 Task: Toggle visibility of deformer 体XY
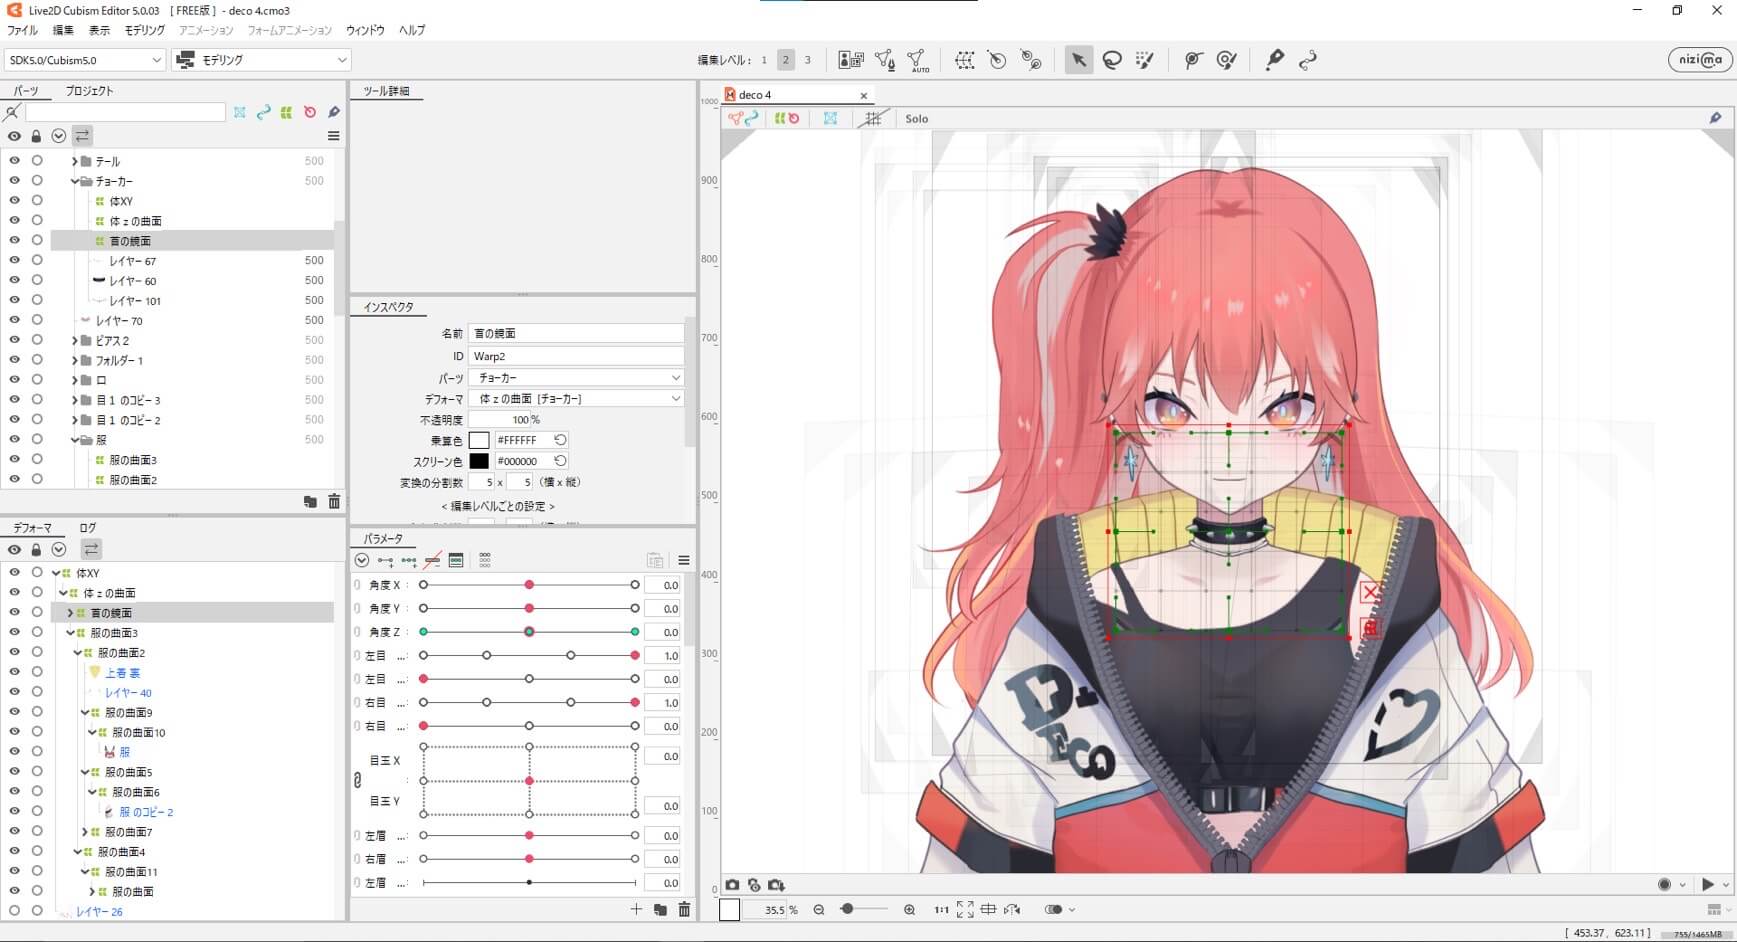point(14,573)
